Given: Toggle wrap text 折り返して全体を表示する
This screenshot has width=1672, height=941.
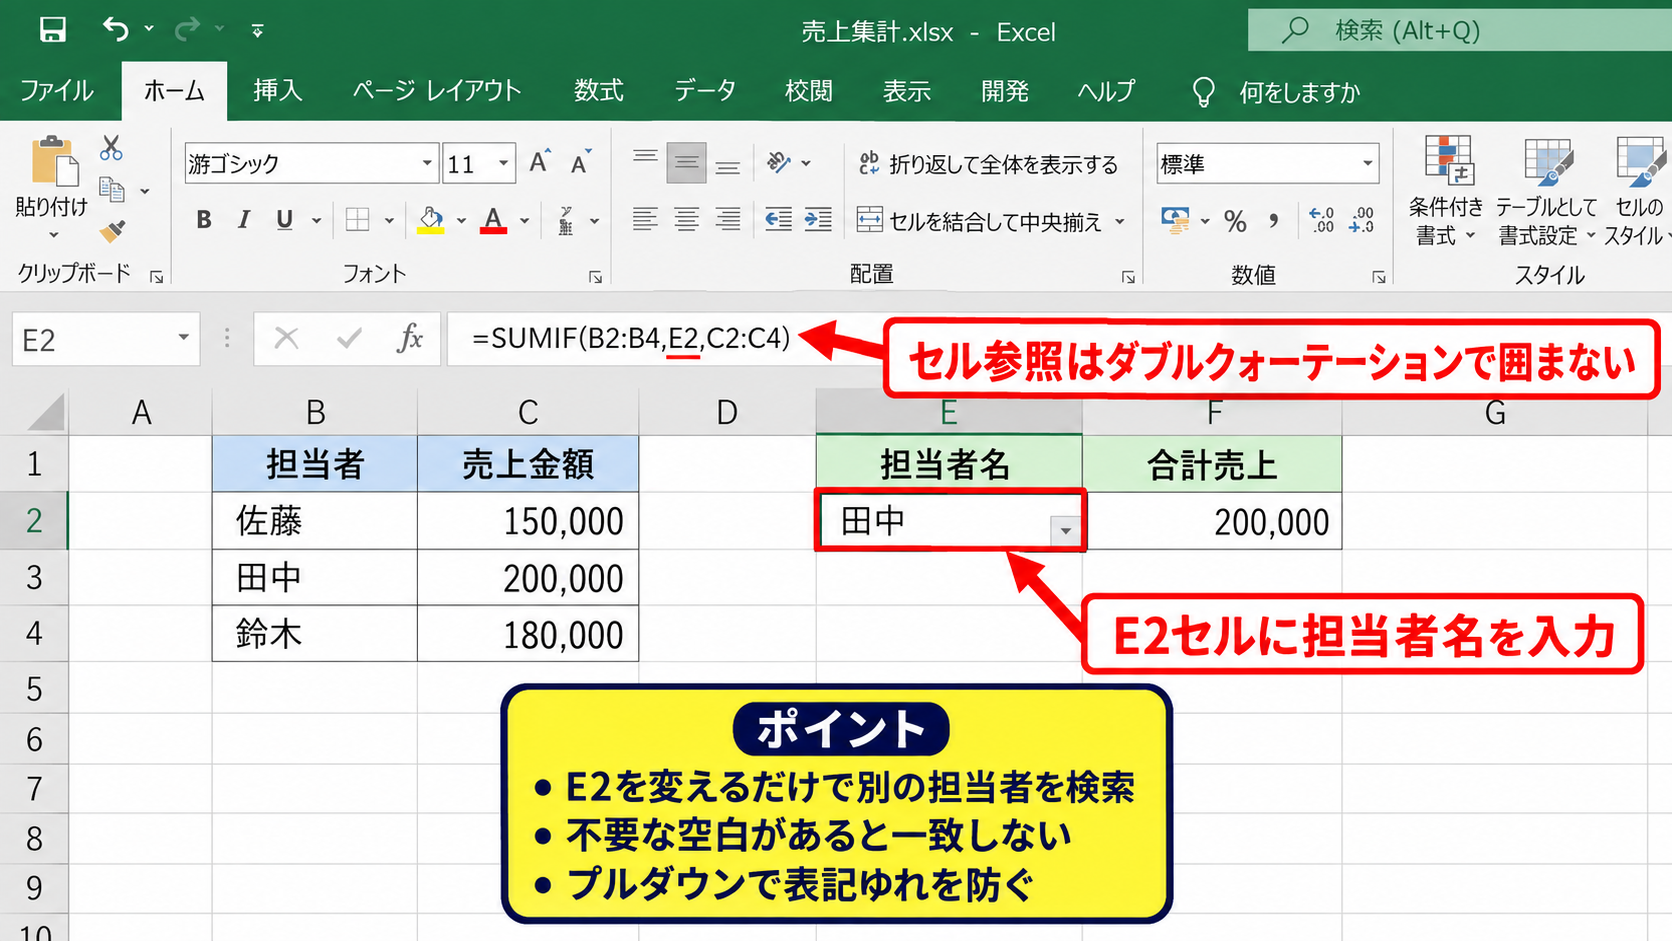Looking at the screenshot, I should point(988,164).
